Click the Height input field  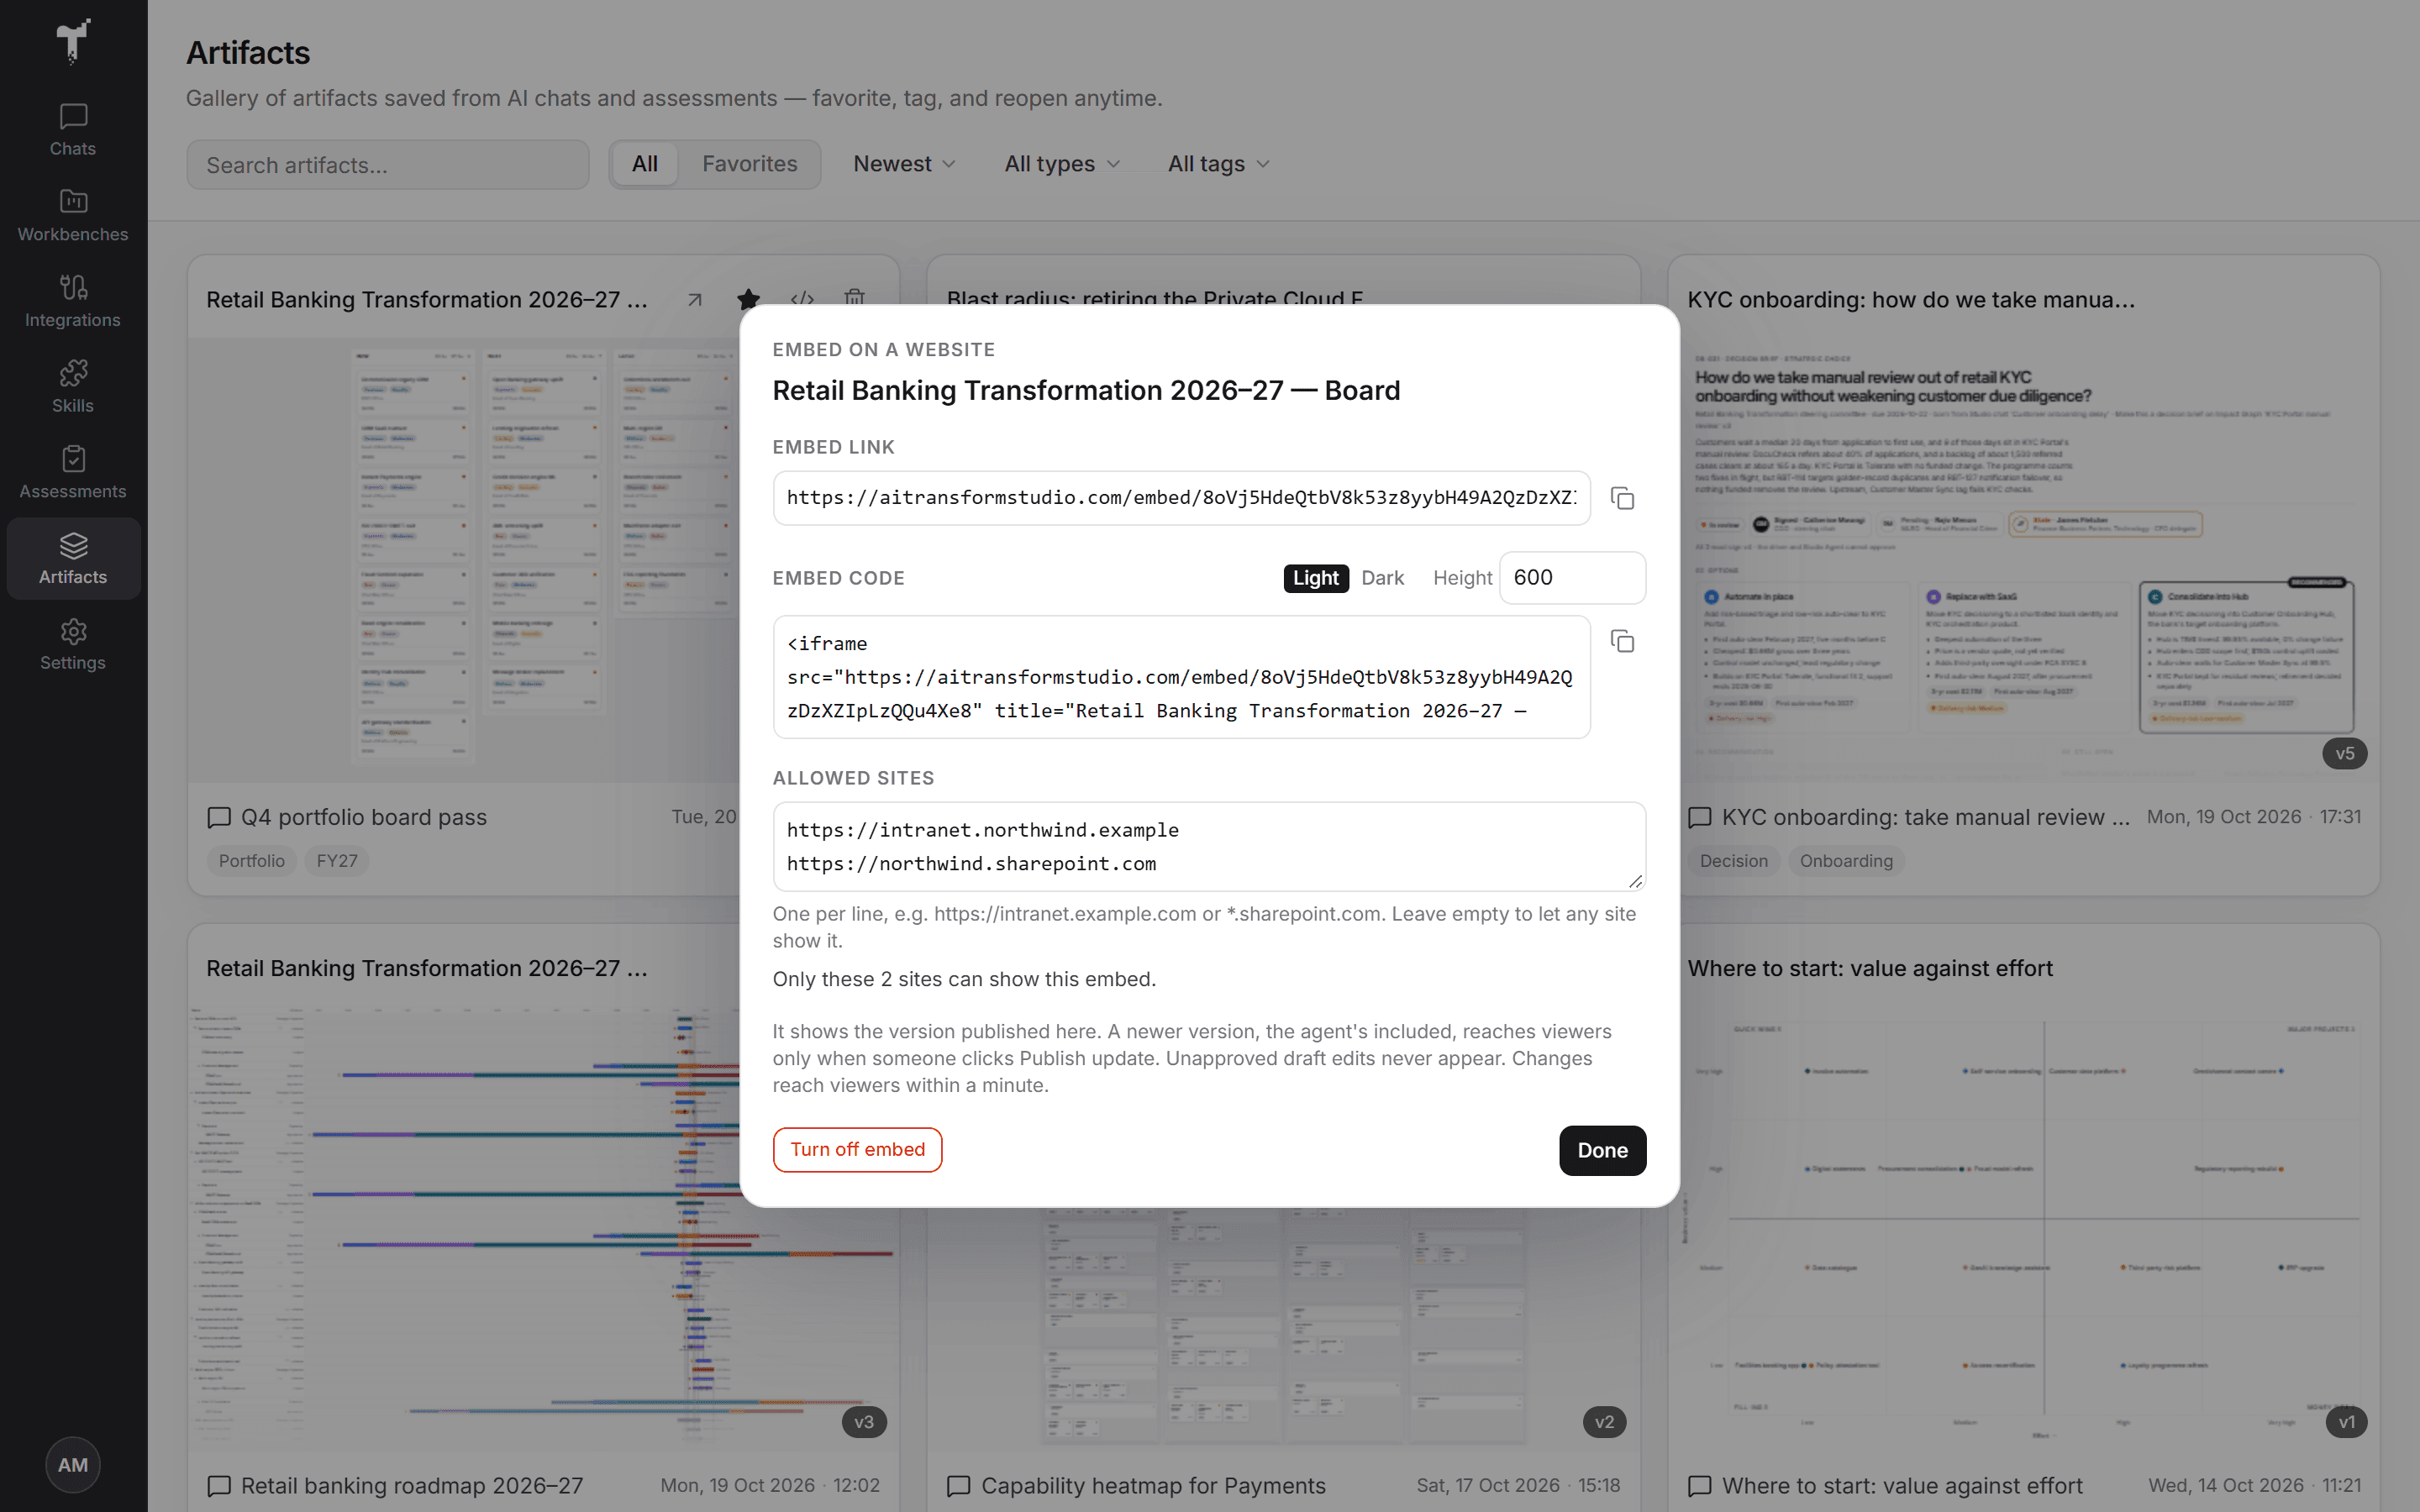click(x=1572, y=578)
